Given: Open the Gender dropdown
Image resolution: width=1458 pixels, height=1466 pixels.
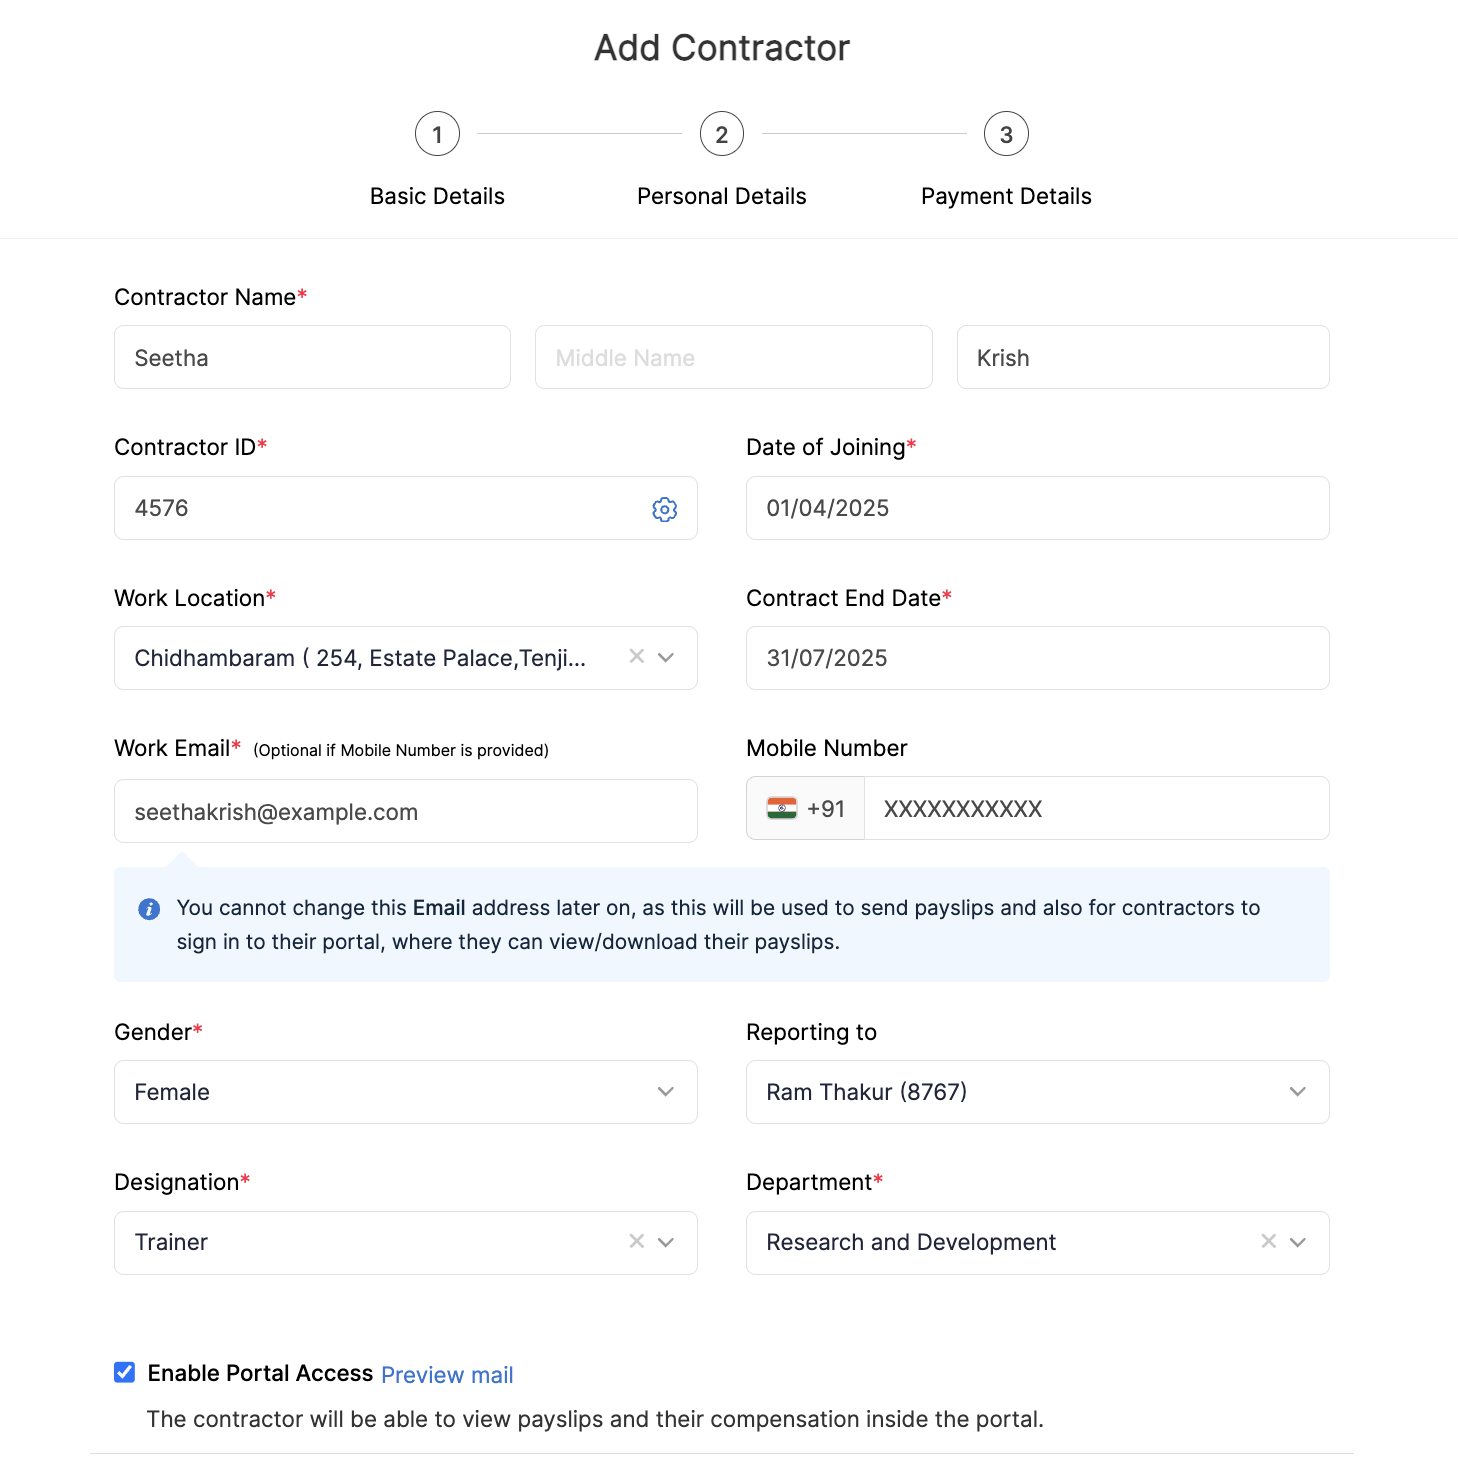Looking at the screenshot, I should click(x=666, y=1092).
